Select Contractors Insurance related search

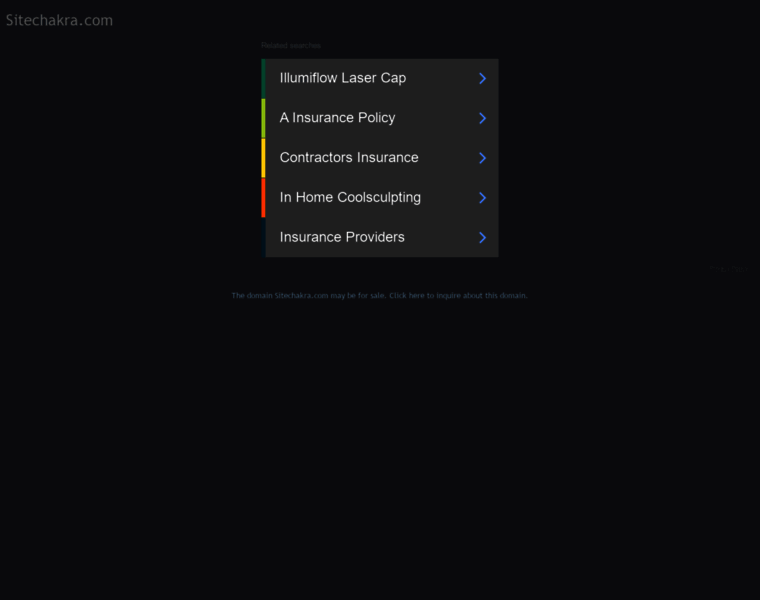click(349, 158)
